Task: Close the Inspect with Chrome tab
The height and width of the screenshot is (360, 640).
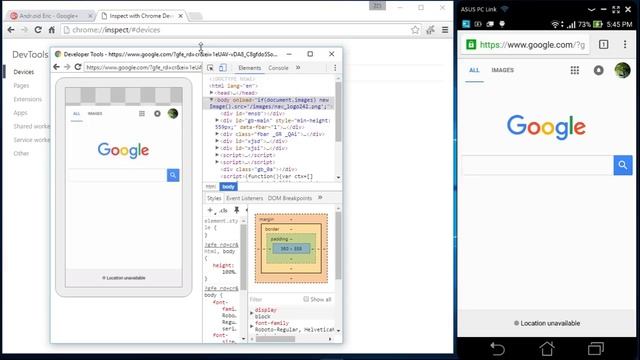Action: point(180,16)
